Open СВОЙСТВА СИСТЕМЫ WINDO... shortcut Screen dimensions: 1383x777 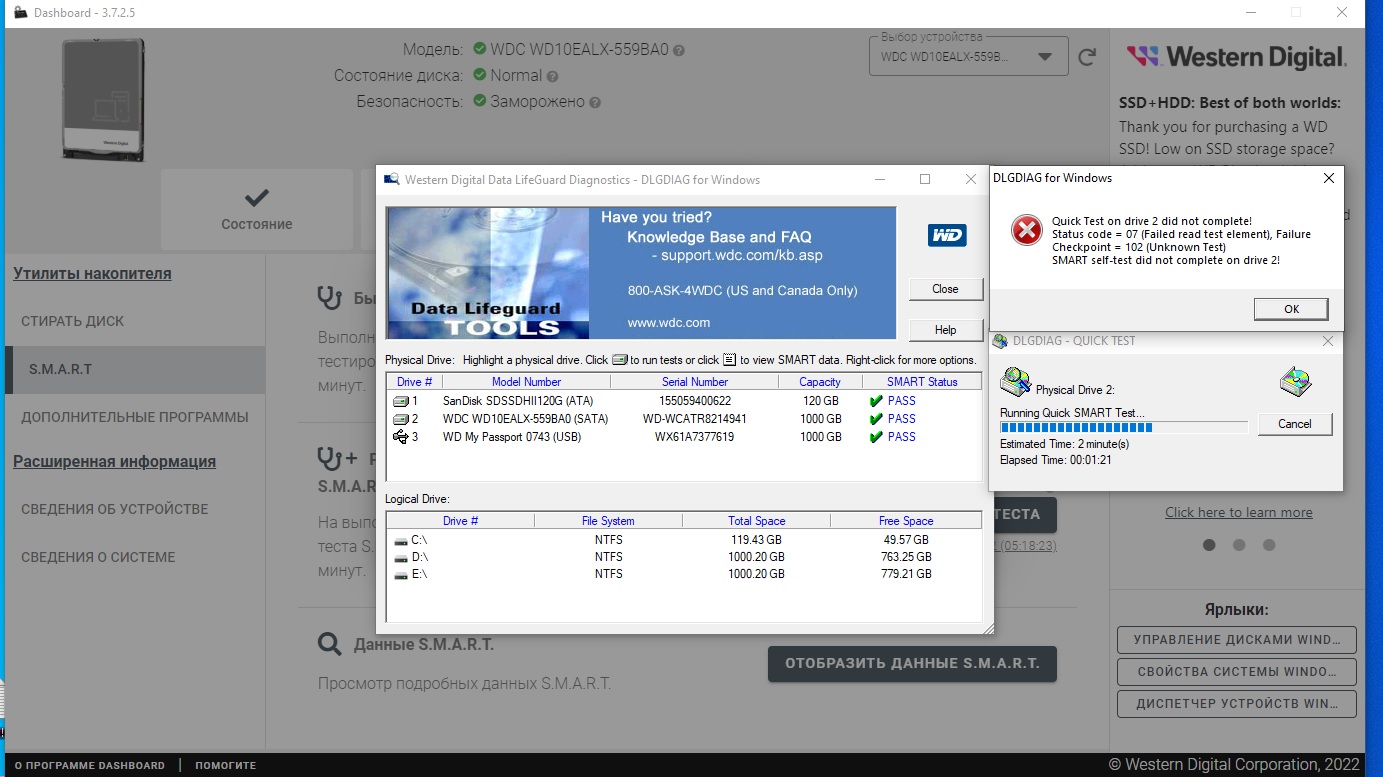[x=1237, y=672]
